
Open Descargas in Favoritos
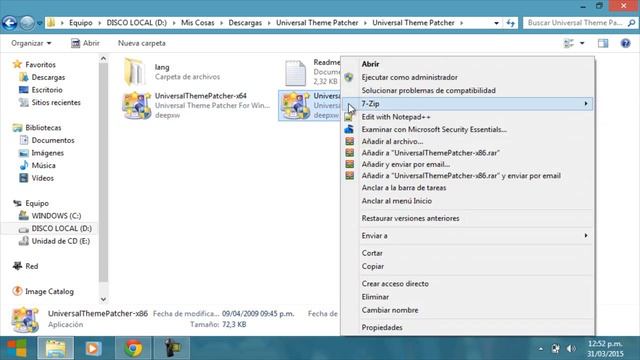(x=48, y=77)
